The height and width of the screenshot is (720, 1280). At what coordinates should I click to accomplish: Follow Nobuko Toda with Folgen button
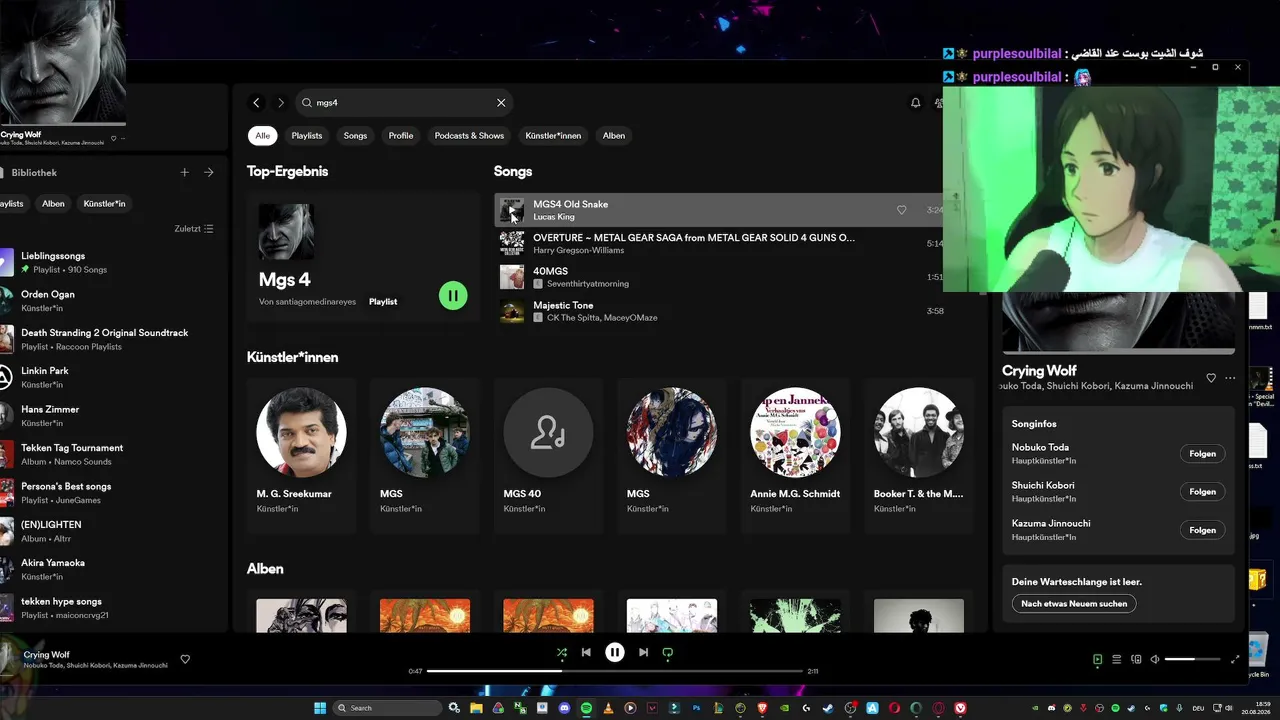pos(1202,454)
